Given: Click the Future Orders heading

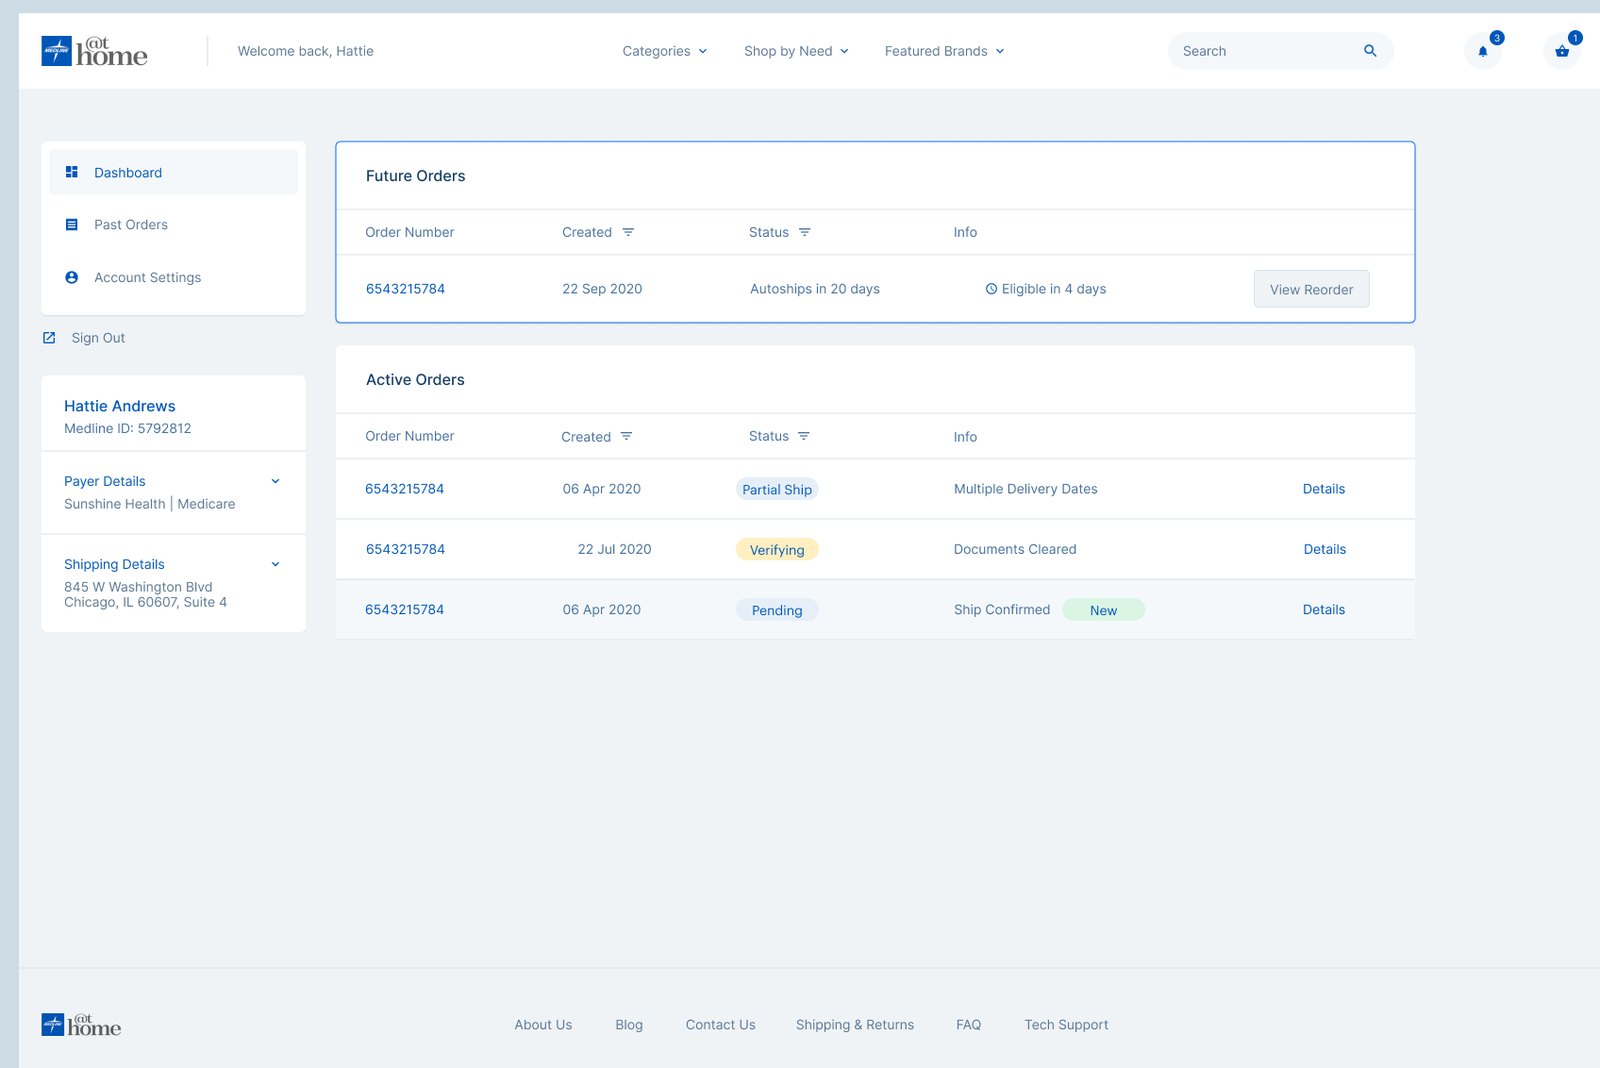Looking at the screenshot, I should click(415, 176).
